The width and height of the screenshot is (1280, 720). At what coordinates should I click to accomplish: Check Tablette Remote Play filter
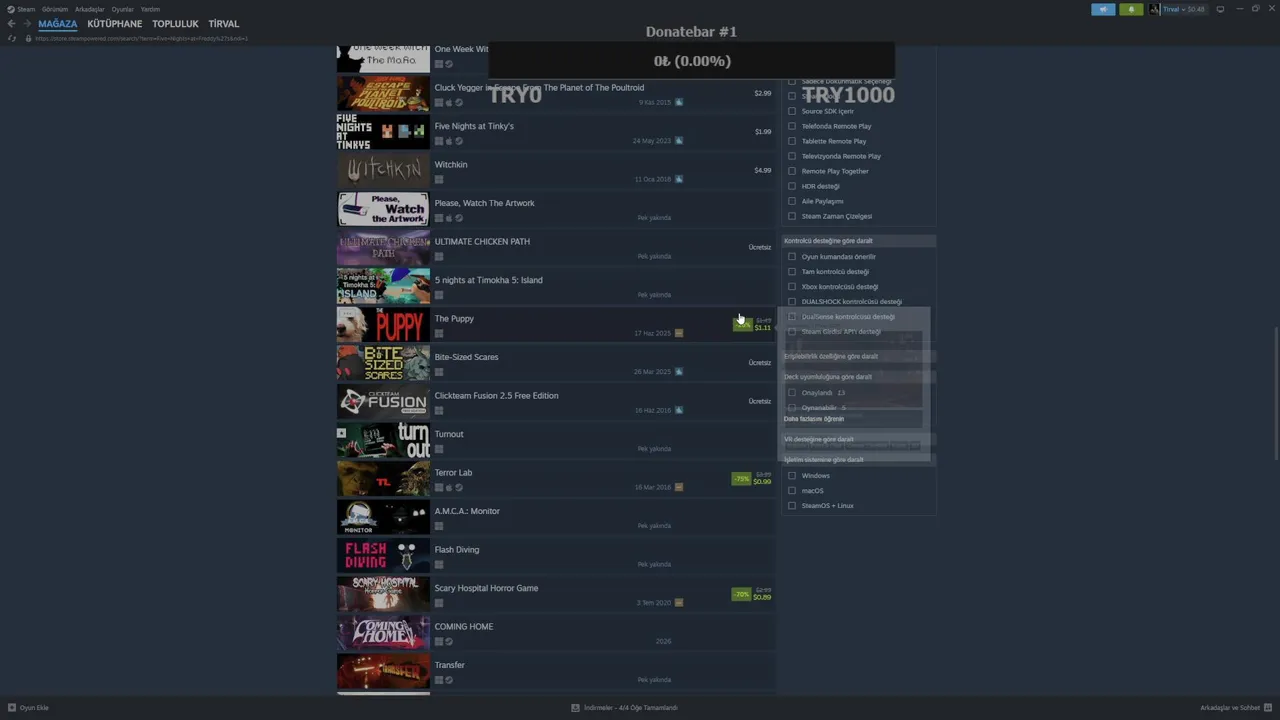tap(792, 141)
